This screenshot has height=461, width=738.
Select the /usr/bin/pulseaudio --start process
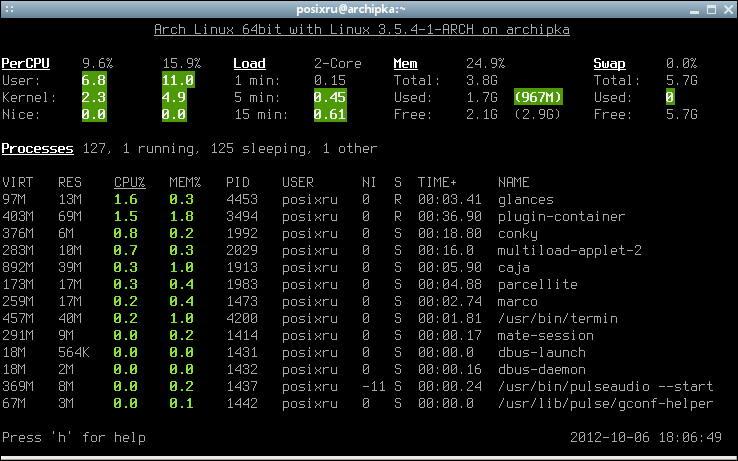pos(605,387)
